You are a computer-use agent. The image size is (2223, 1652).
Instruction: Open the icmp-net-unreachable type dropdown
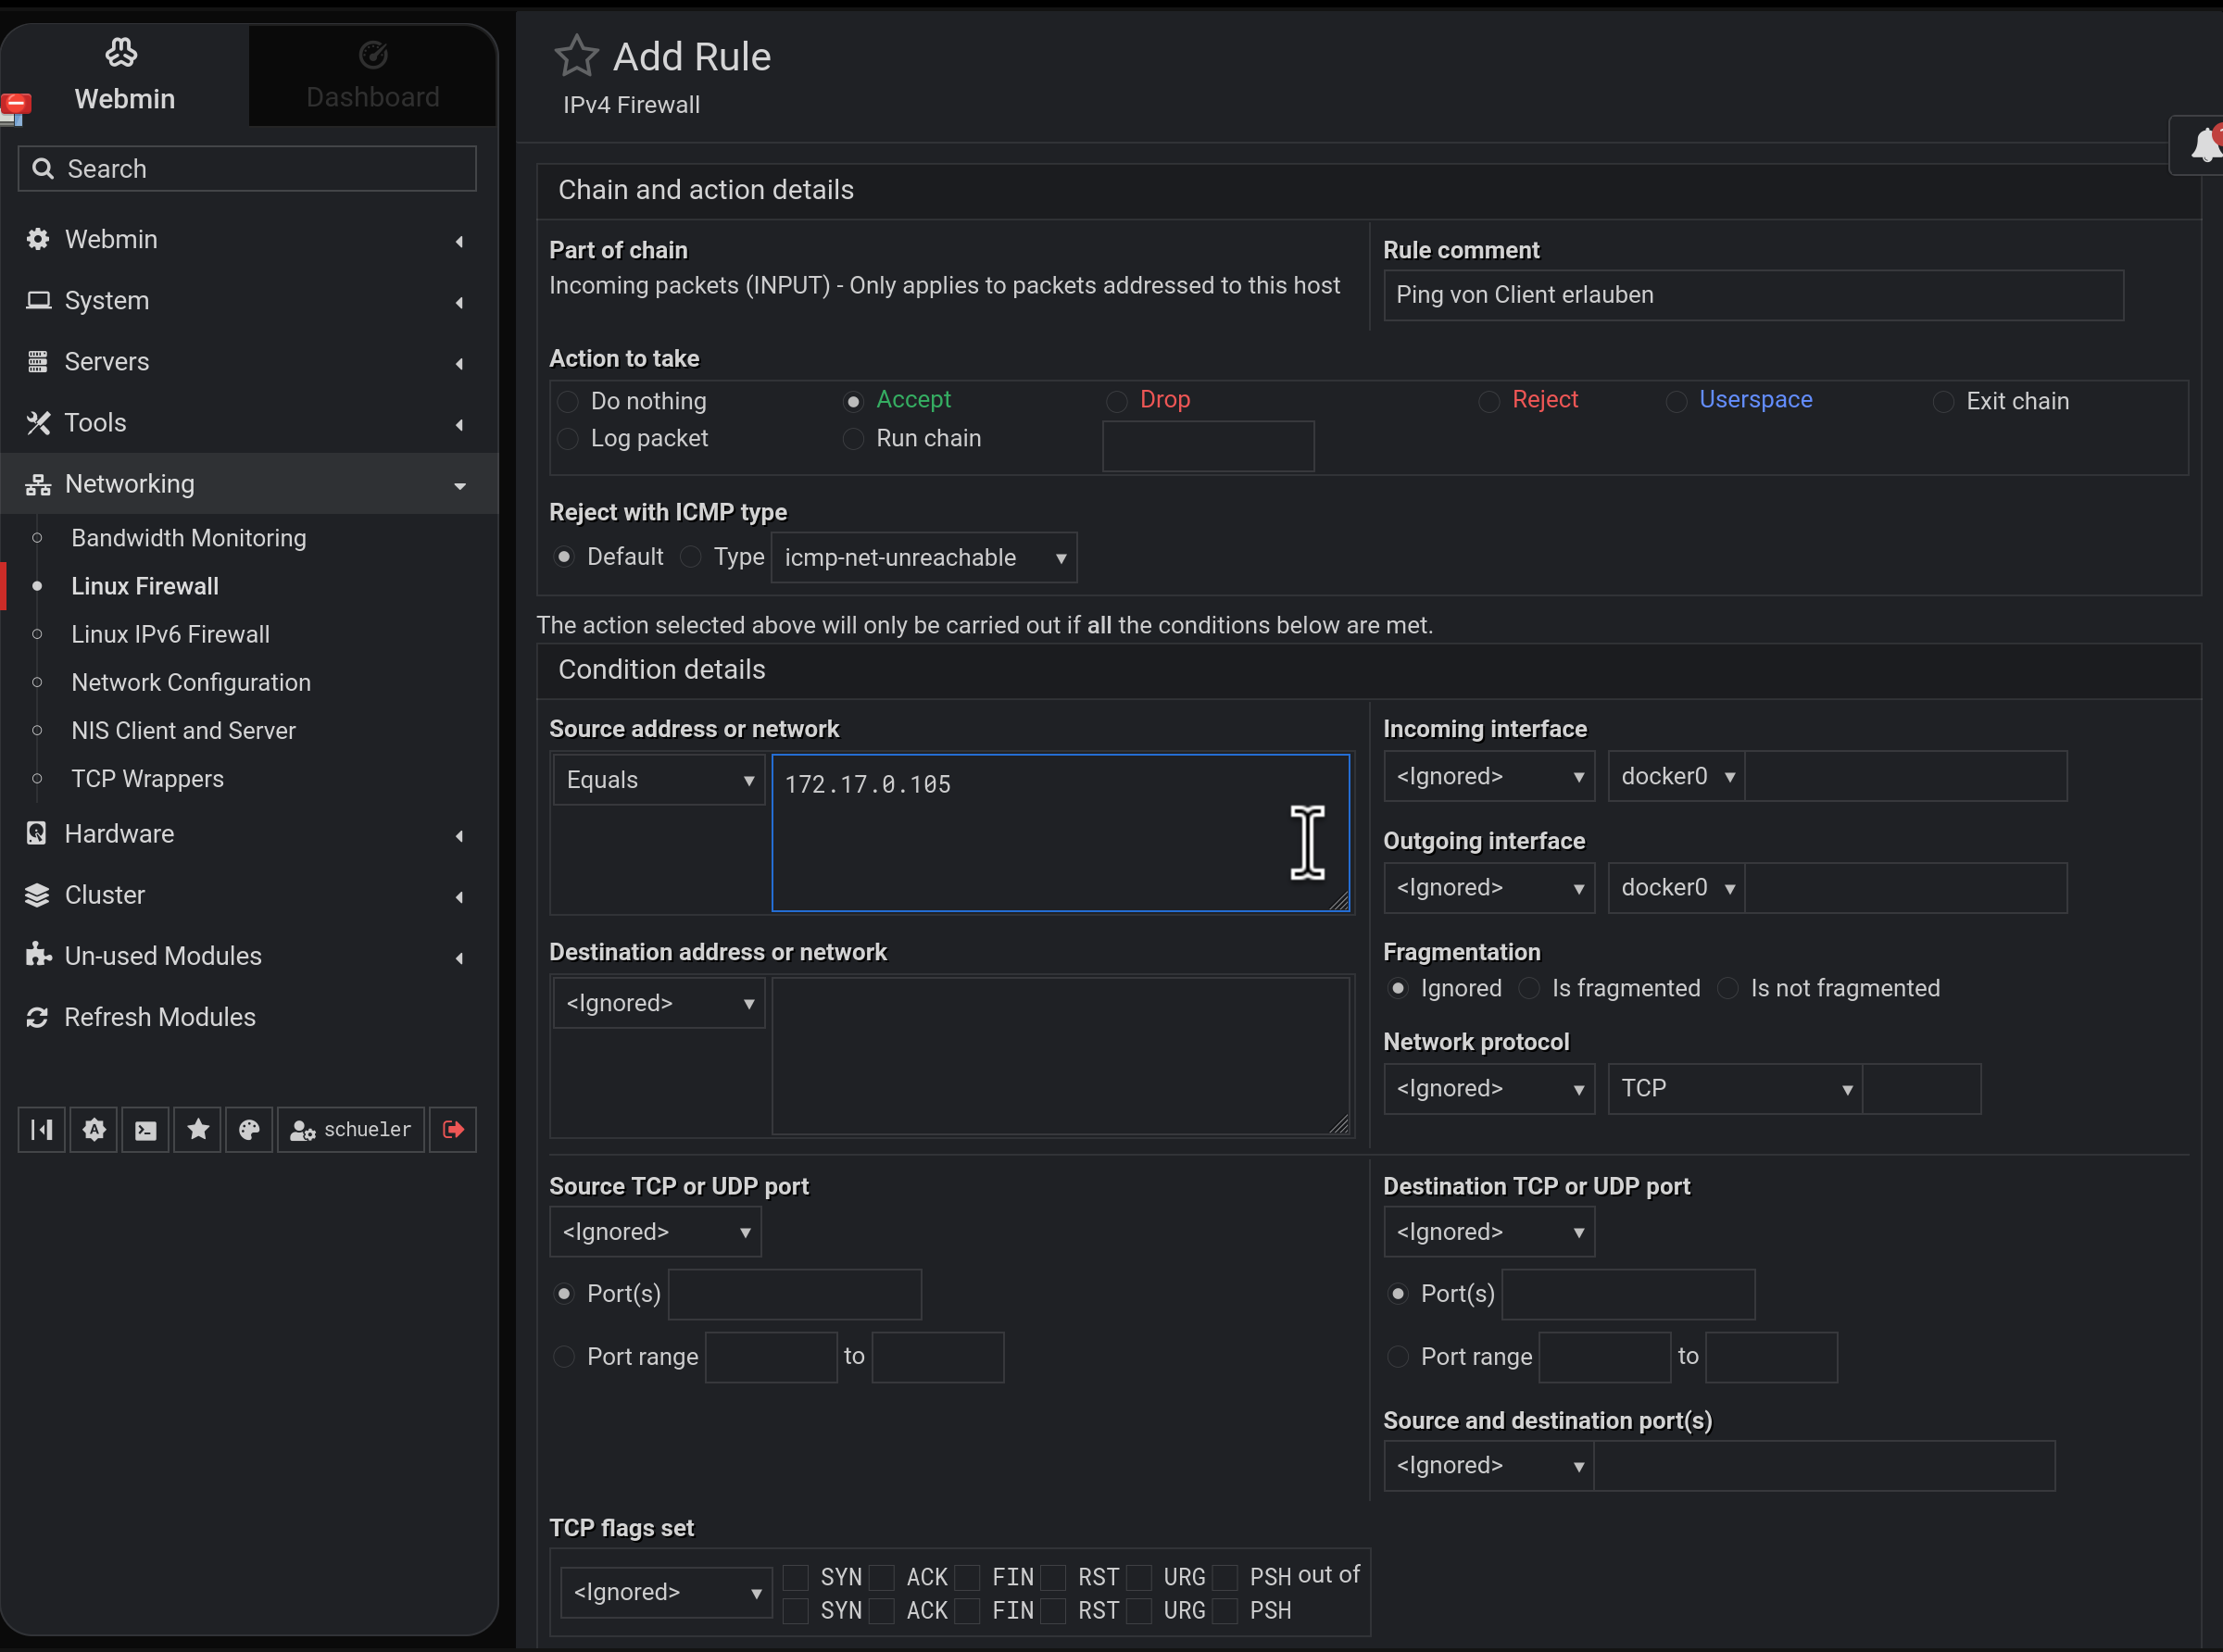tap(924, 558)
